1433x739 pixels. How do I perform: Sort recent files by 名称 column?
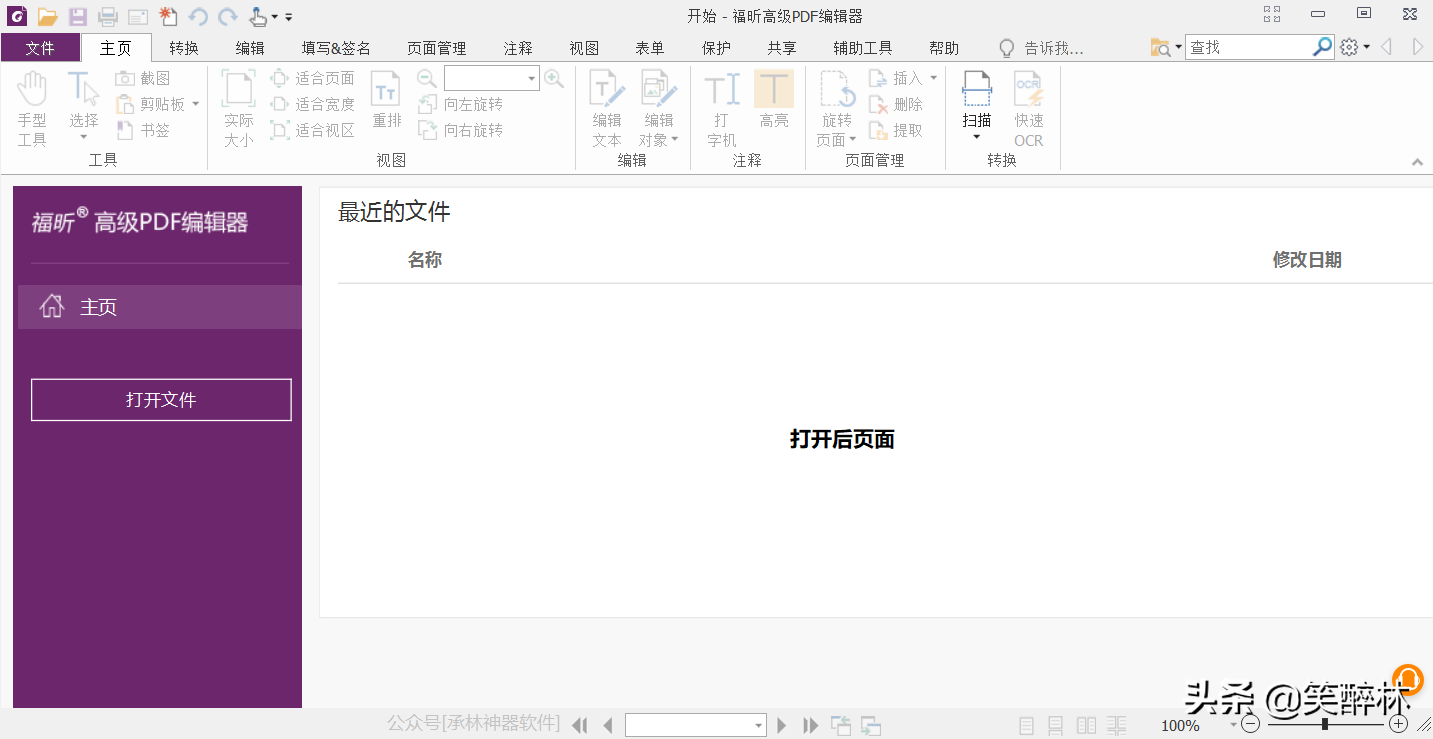[425, 260]
